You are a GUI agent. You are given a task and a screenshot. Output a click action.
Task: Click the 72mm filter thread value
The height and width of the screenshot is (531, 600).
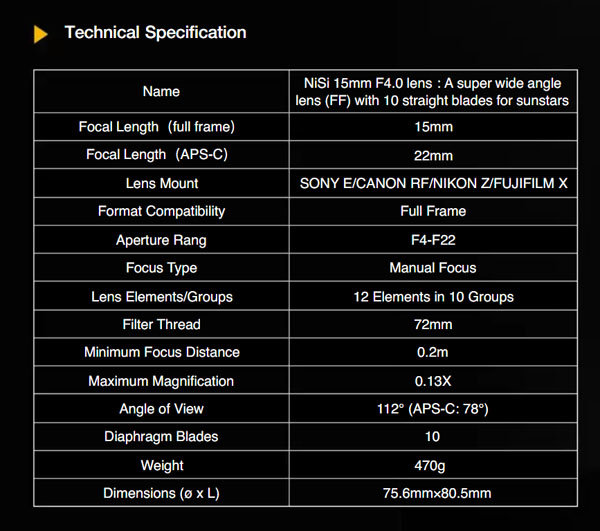click(x=433, y=324)
